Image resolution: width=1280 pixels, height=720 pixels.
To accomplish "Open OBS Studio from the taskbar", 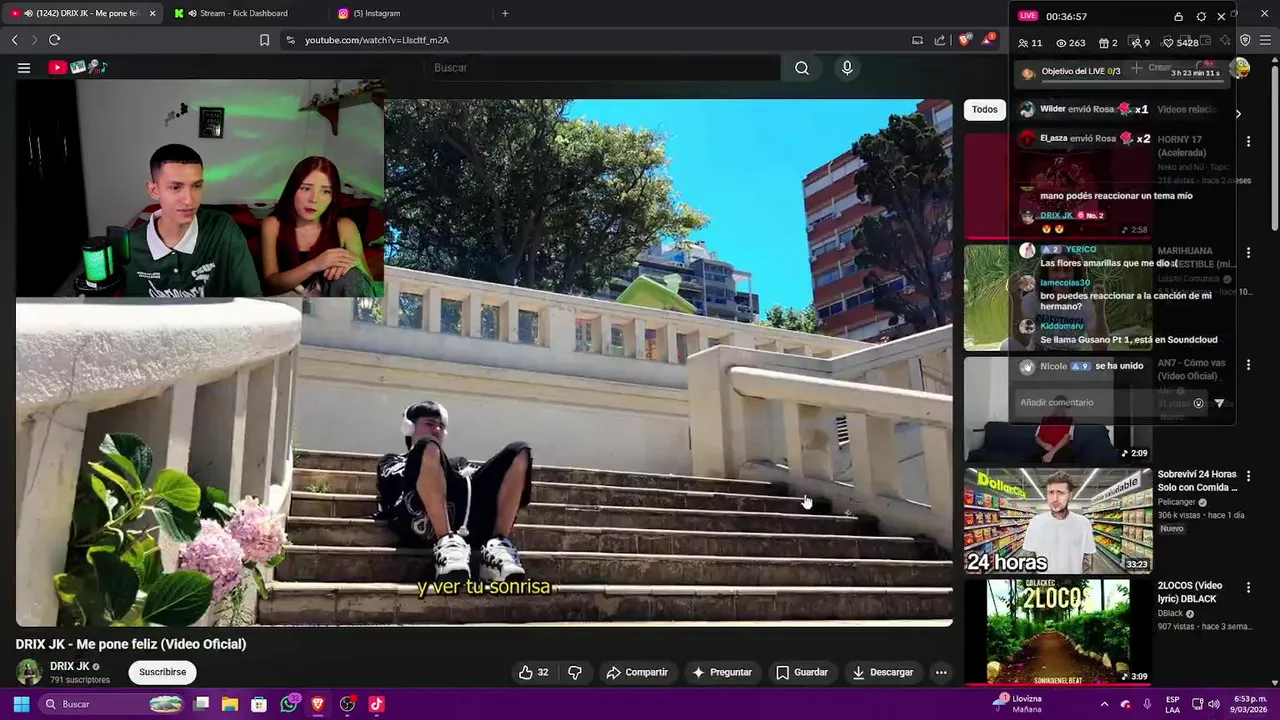I will pos(347,704).
